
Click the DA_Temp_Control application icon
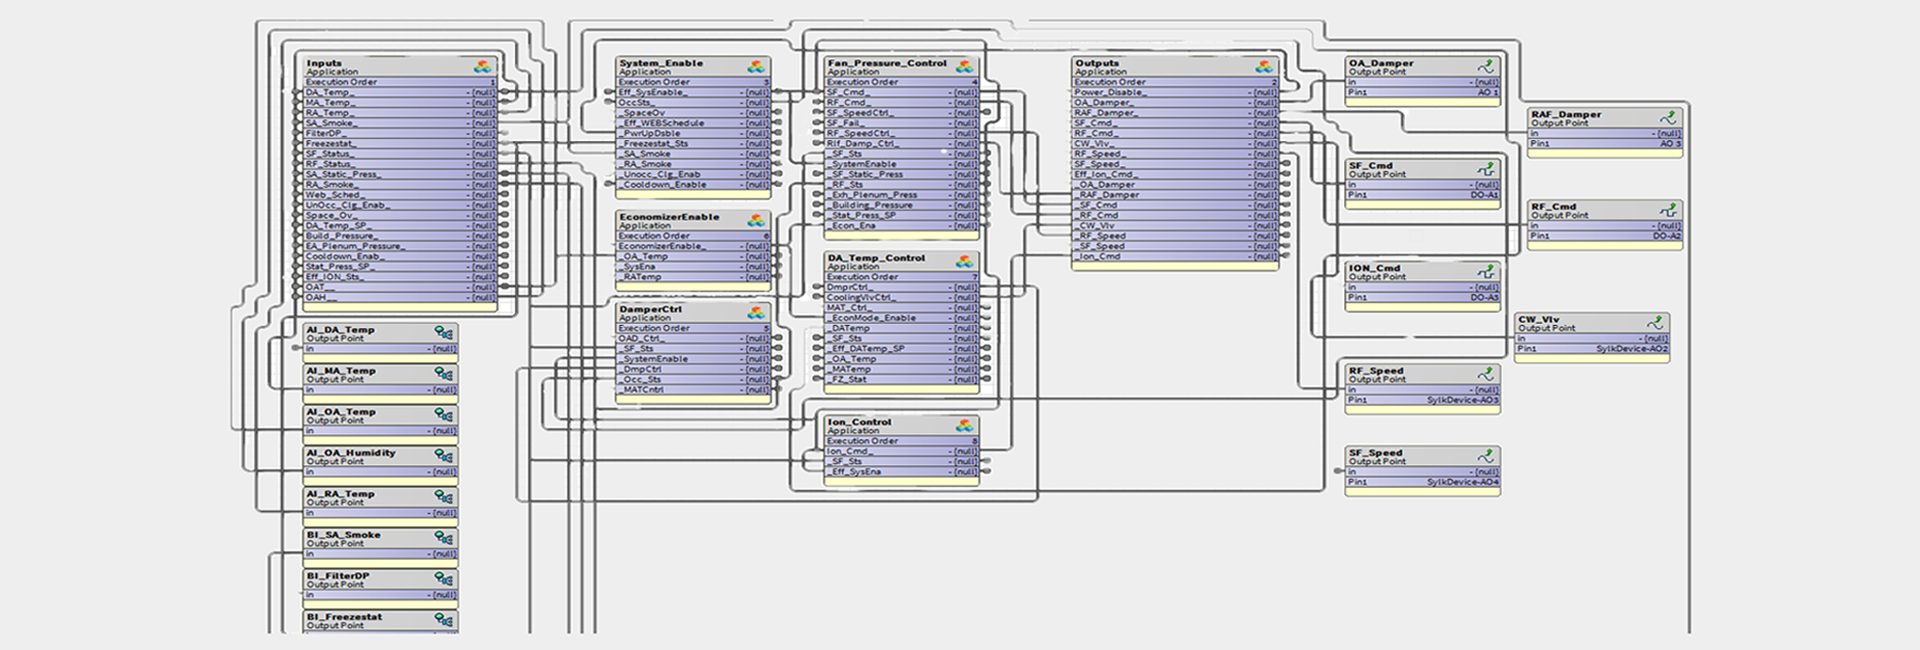pyautogui.click(x=964, y=262)
